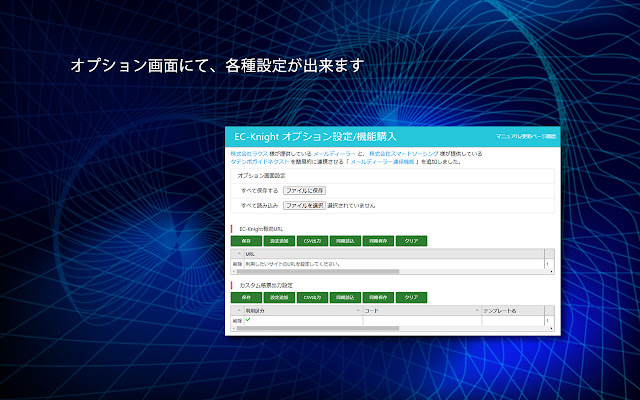Click the URL cell to enter a site URL
Screen dimensions: 640x400
click(x=394, y=264)
